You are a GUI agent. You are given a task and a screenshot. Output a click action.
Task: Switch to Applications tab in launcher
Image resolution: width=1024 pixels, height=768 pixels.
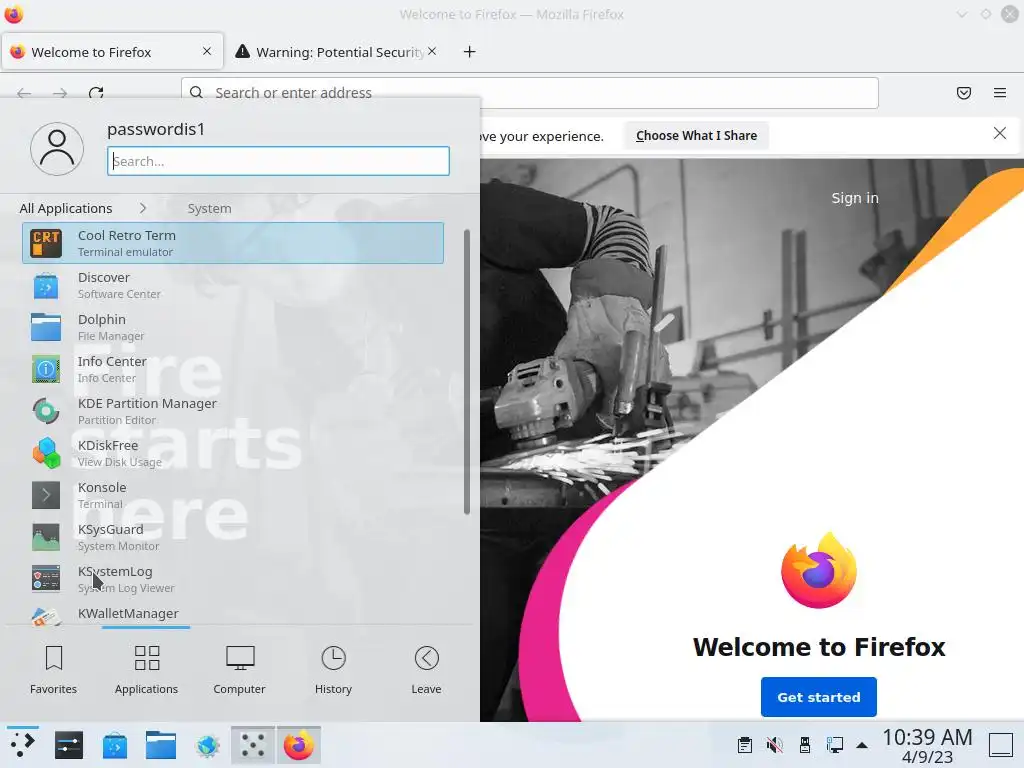(146, 670)
